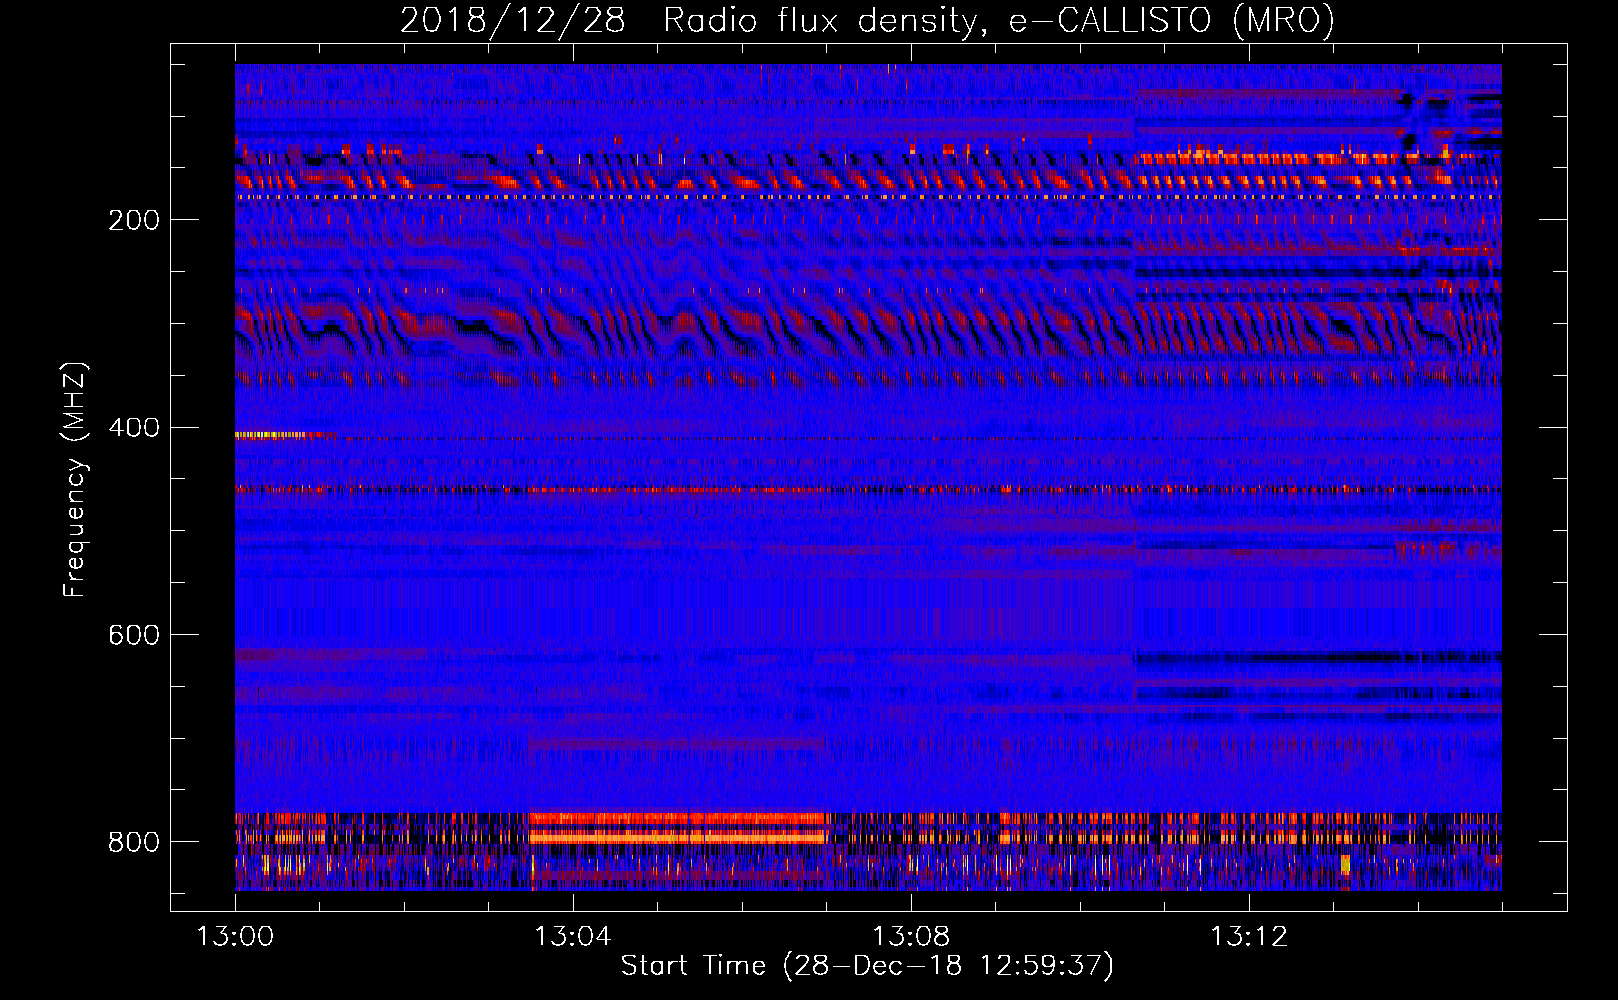Click the 400 frequency tick label
This screenshot has width=1618, height=1000.
[x=134, y=428]
